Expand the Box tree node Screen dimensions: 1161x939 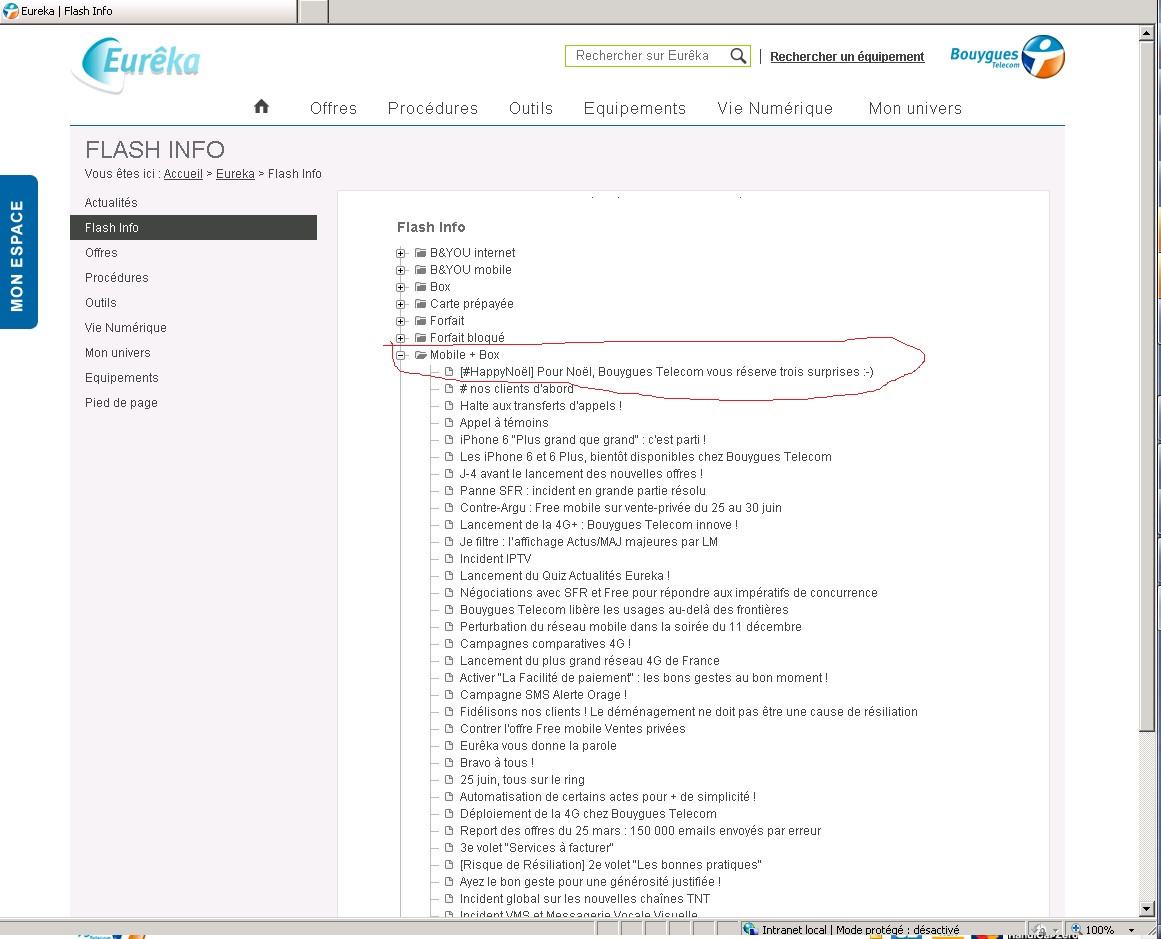pos(401,287)
